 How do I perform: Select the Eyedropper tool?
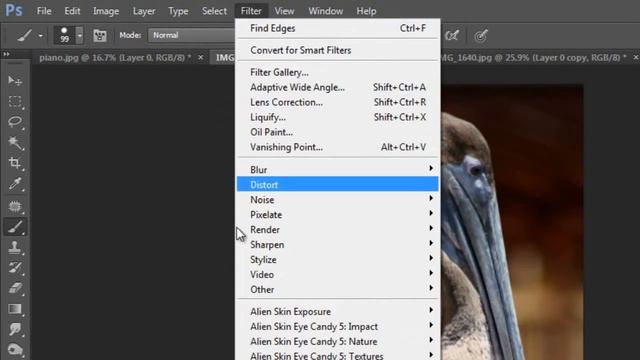15,184
